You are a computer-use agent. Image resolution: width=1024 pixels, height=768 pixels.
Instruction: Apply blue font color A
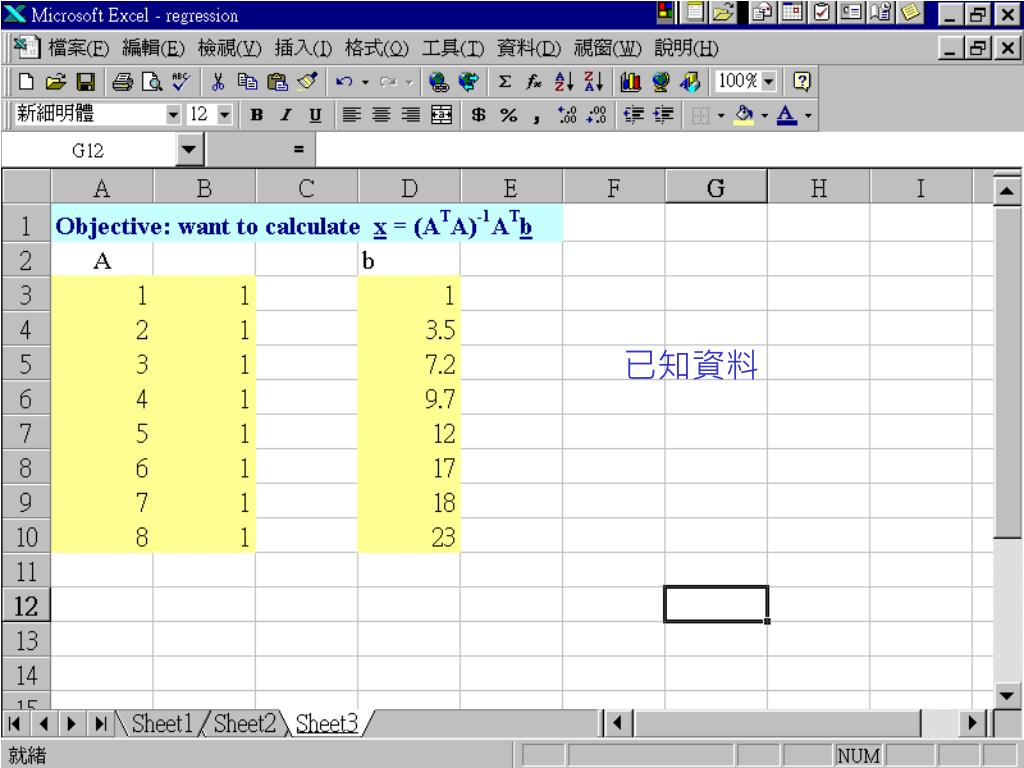[x=787, y=116]
